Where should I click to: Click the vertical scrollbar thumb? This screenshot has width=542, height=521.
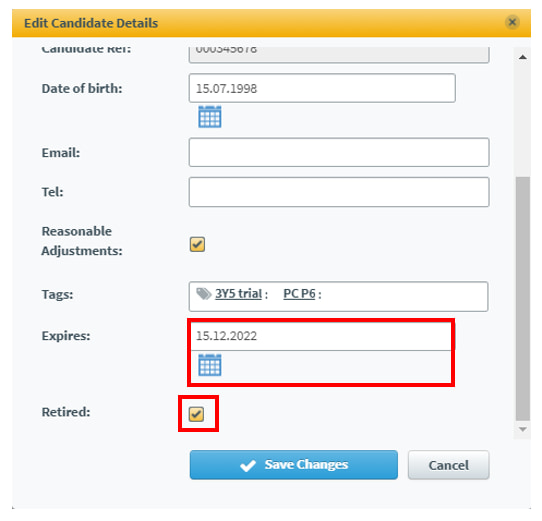pyautogui.click(x=523, y=299)
